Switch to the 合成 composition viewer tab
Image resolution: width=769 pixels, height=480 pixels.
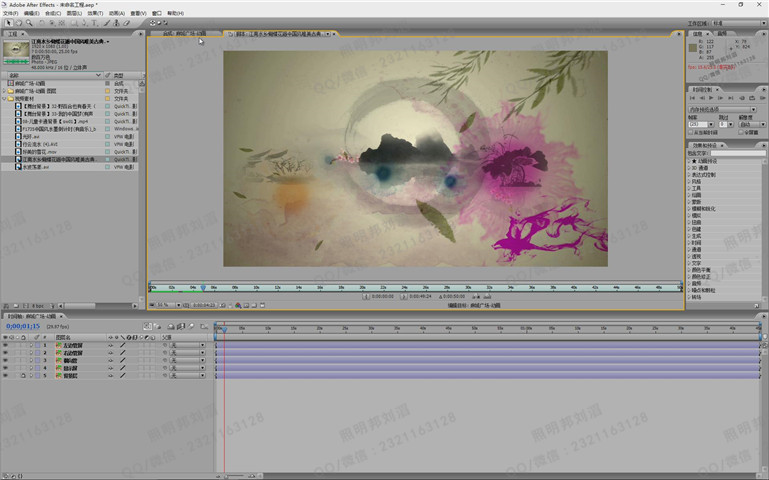coord(185,33)
